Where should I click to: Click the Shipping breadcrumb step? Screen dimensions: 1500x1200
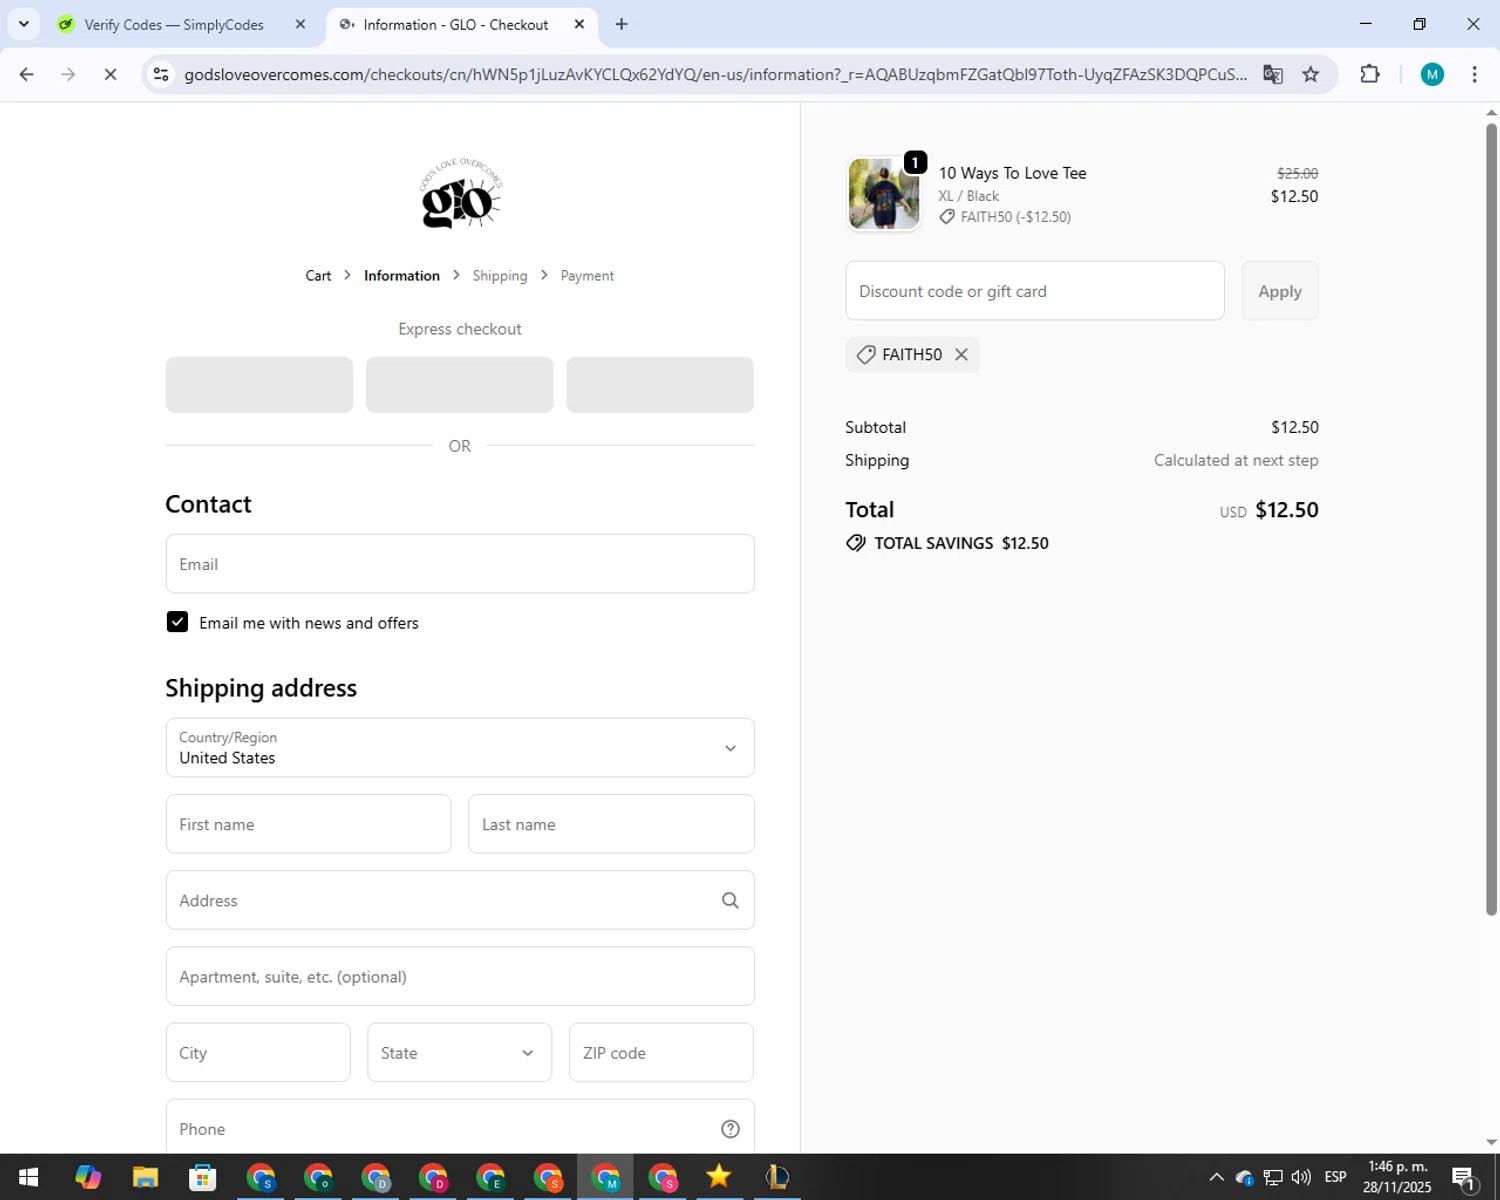[x=500, y=276]
